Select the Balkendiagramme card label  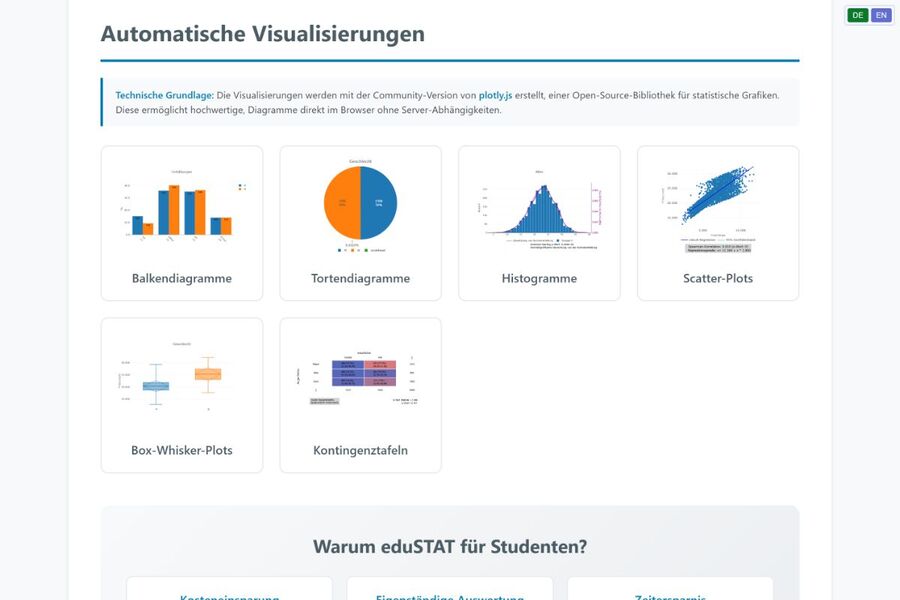(182, 278)
